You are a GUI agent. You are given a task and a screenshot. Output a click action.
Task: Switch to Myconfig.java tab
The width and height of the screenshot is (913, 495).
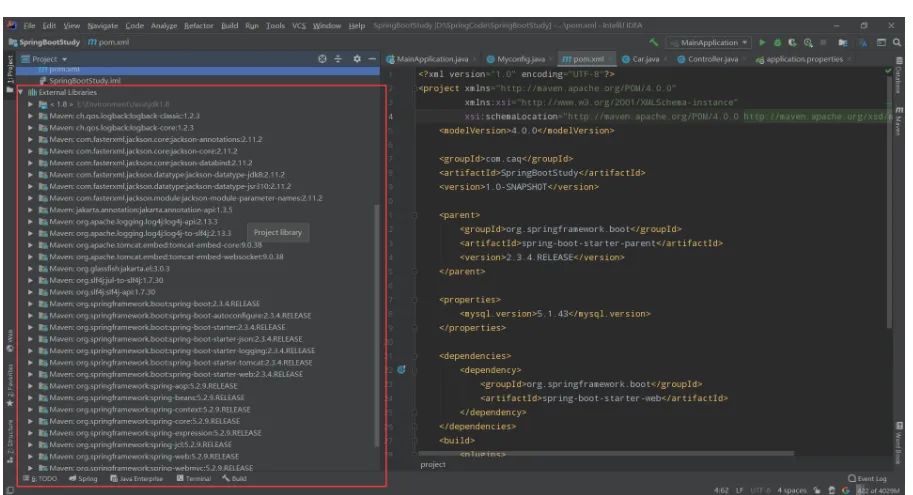click(x=521, y=59)
